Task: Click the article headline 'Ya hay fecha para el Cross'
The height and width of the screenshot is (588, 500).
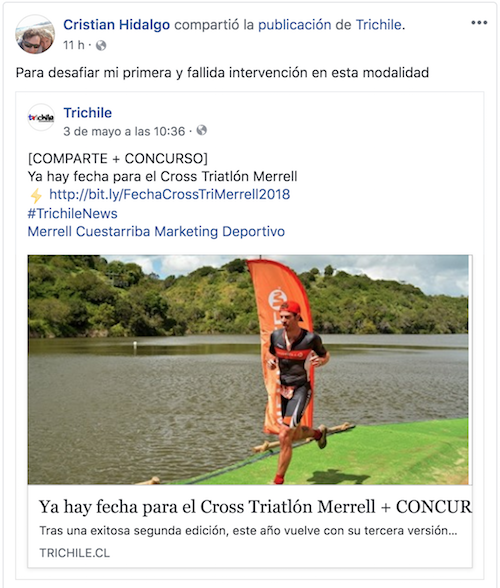Action: pyautogui.click(x=255, y=507)
